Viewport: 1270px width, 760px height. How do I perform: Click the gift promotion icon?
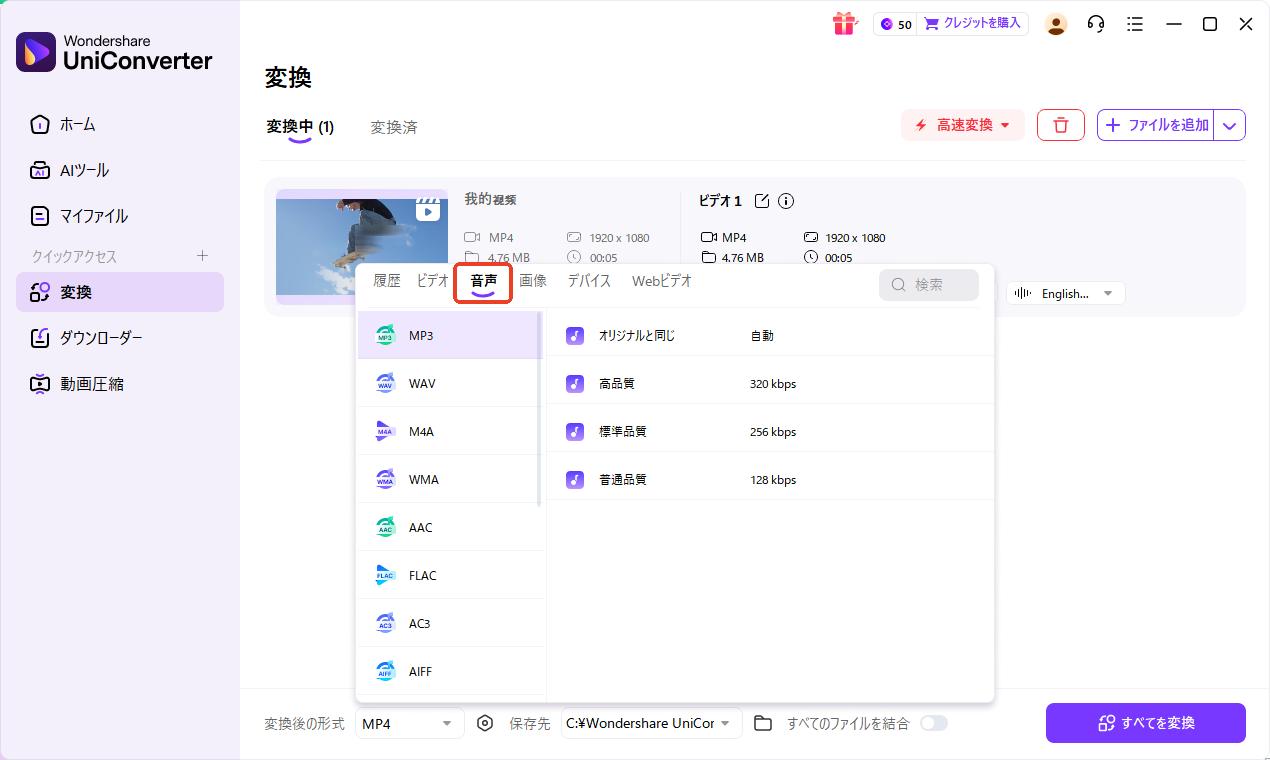[x=845, y=23]
